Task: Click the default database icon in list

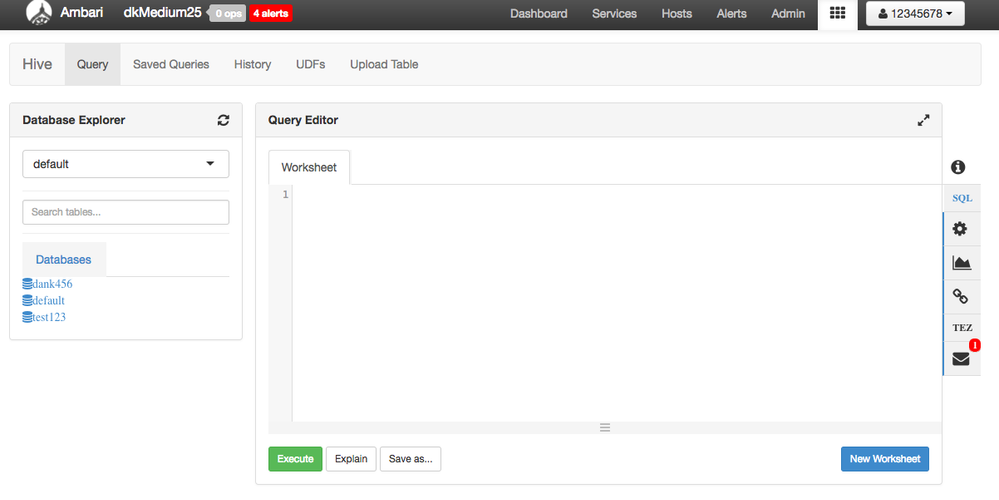Action: point(27,301)
